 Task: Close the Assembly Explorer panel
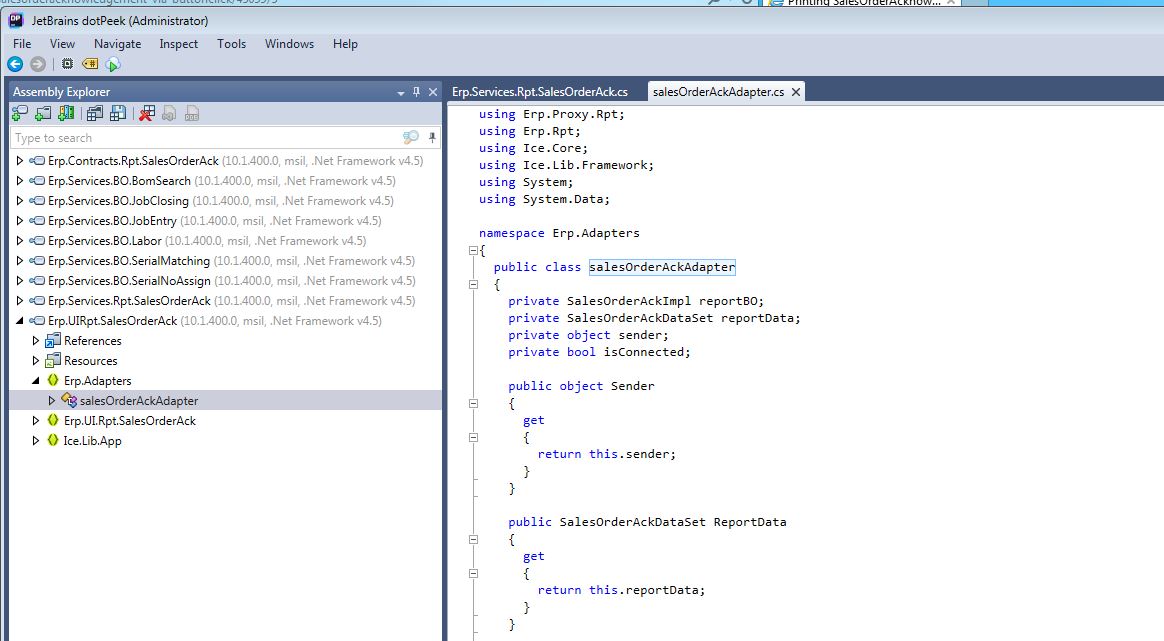pyautogui.click(x=433, y=92)
